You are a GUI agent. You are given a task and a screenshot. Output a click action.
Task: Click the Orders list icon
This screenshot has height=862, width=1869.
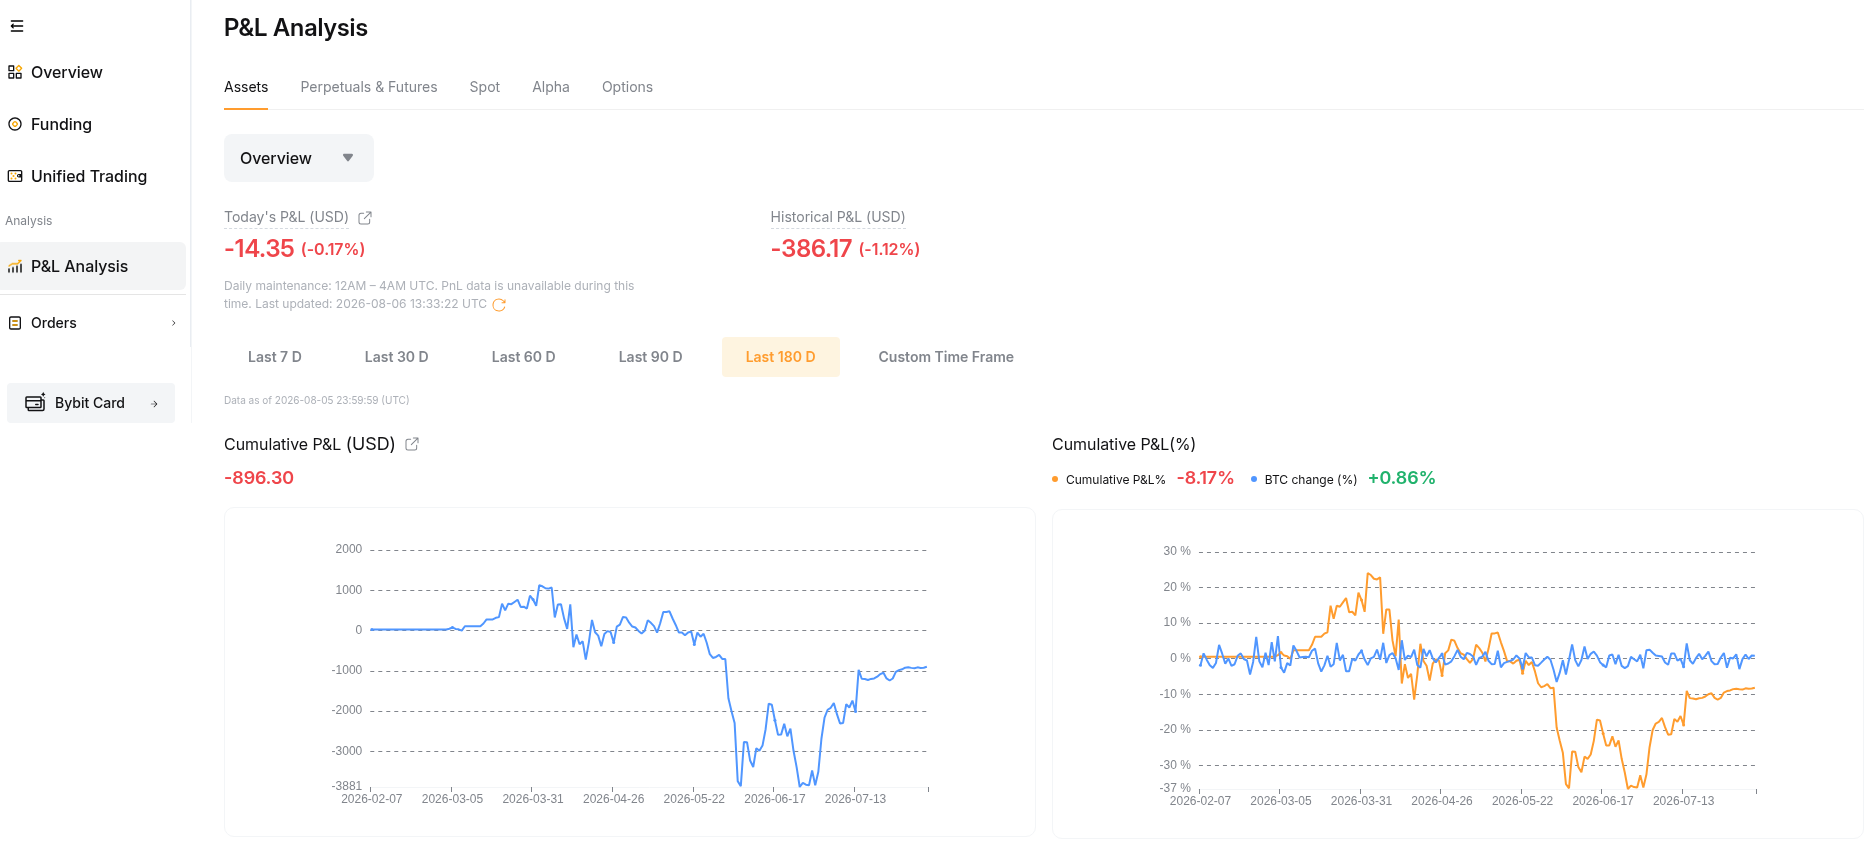[x=15, y=323]
